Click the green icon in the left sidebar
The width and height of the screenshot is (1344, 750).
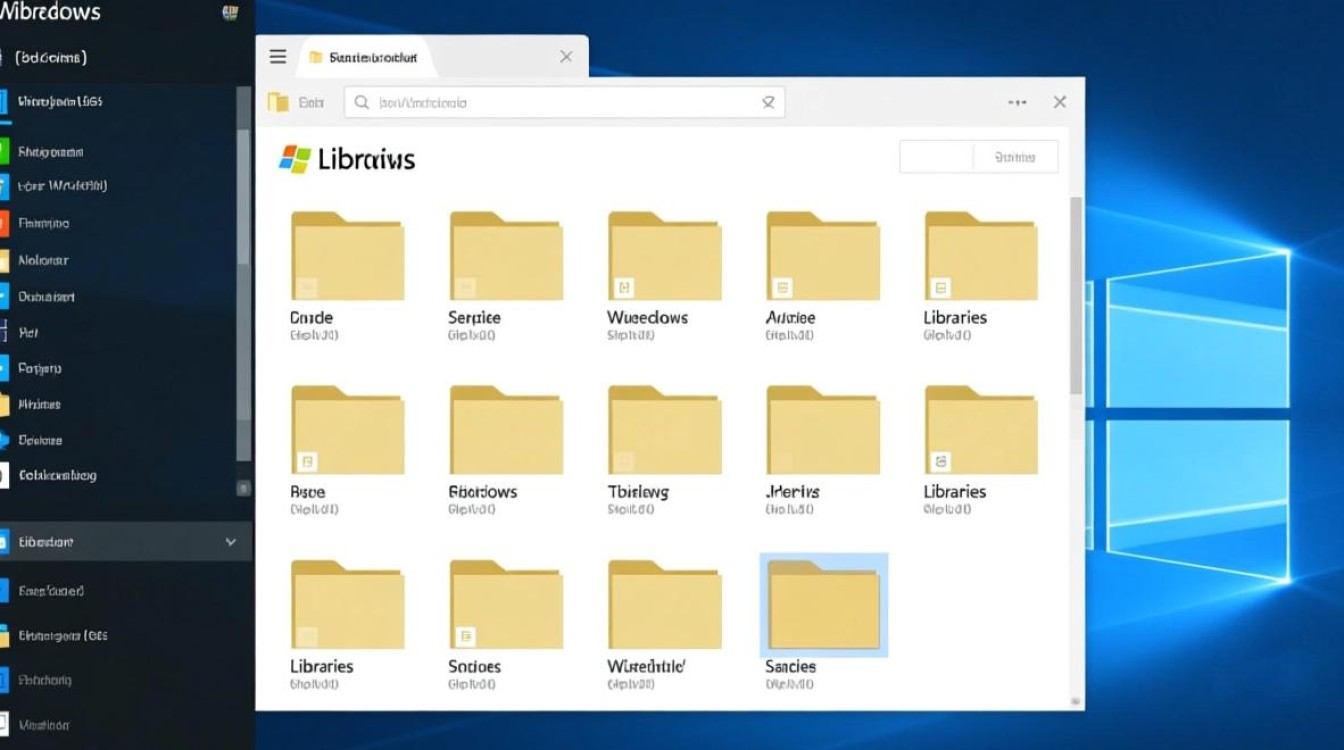click(x=4, y=152)
